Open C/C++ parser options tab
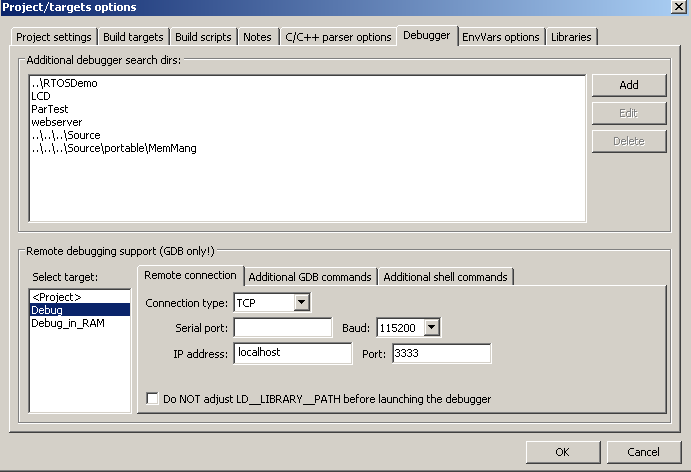Viewport: 691px width, 472px height. click(338, 37)
